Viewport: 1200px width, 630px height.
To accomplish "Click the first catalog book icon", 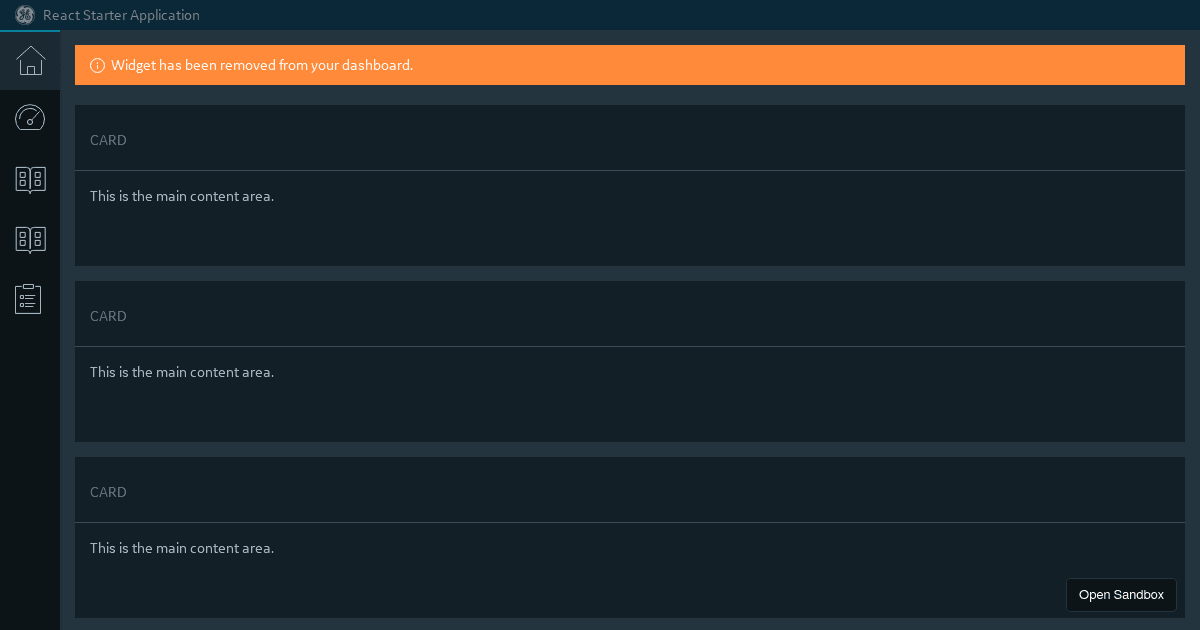I will 30,178.
